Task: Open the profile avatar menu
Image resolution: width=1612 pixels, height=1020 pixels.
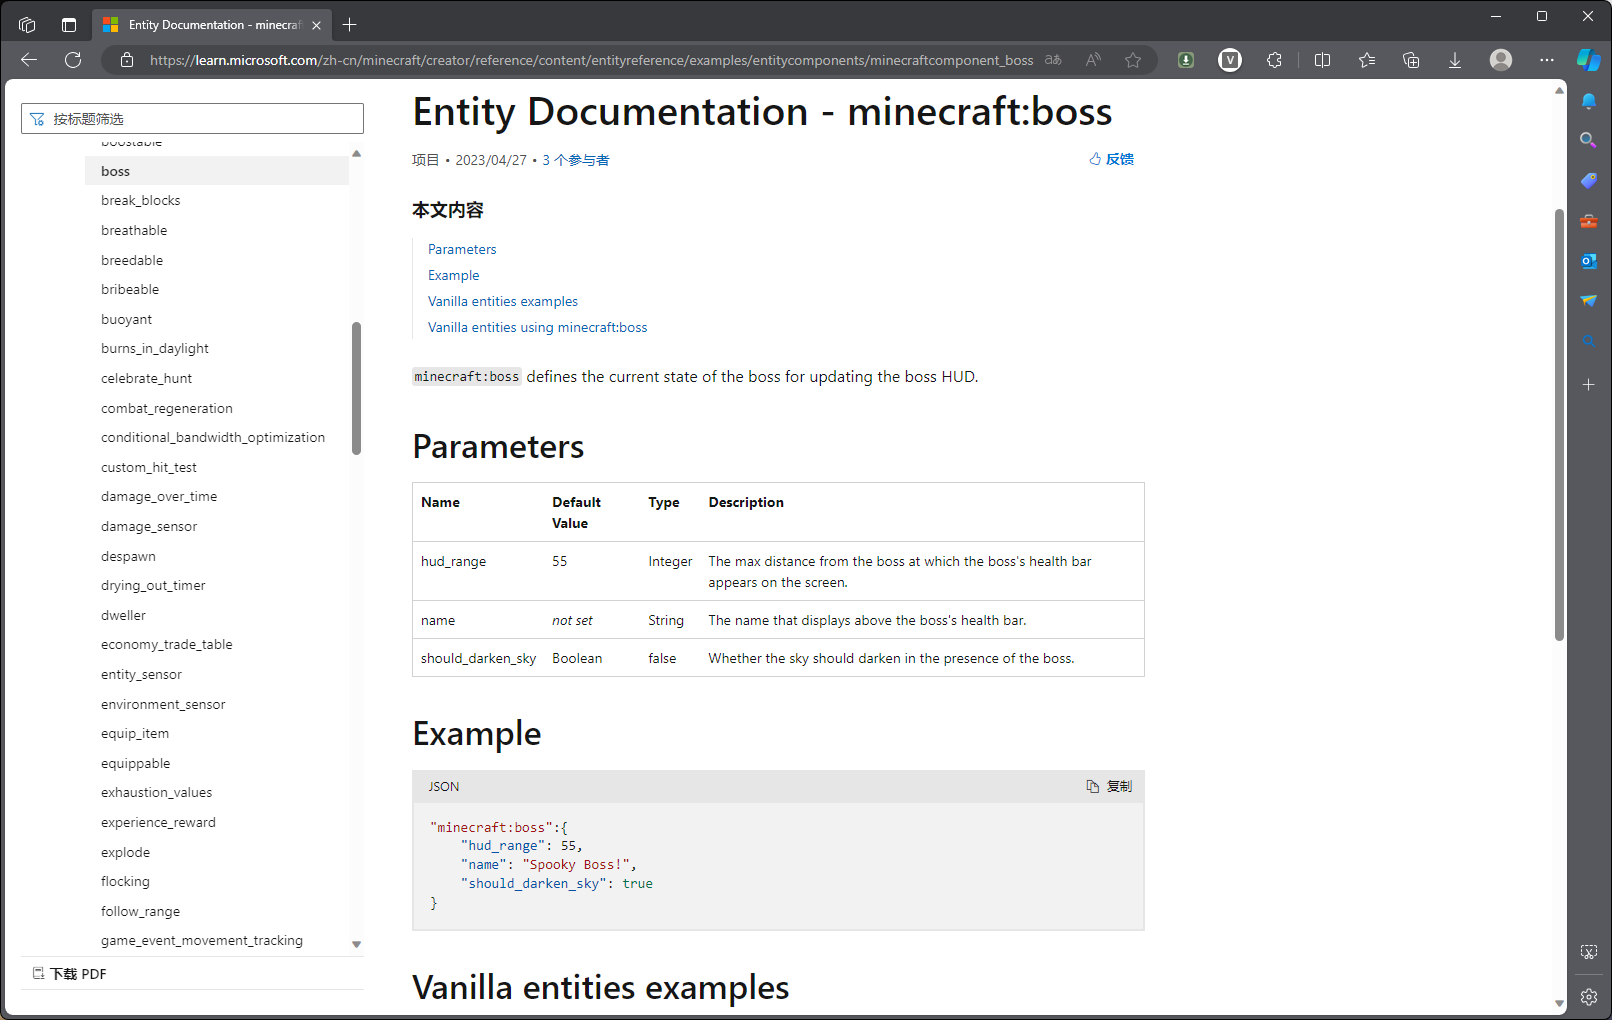Action: [x=1501, y=60]
